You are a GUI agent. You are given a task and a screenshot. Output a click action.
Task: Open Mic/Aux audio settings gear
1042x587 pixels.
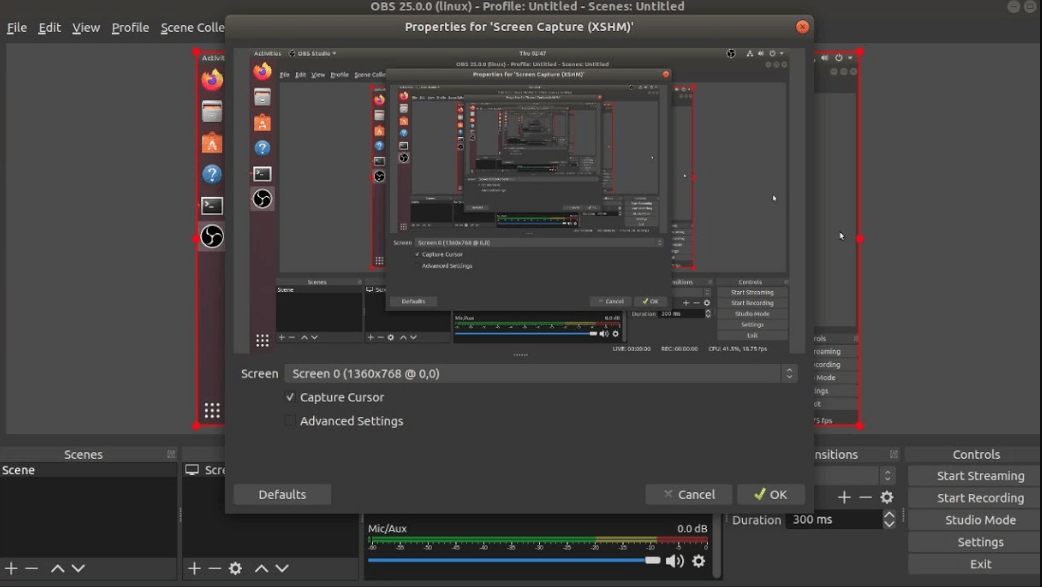click(698, 561)
